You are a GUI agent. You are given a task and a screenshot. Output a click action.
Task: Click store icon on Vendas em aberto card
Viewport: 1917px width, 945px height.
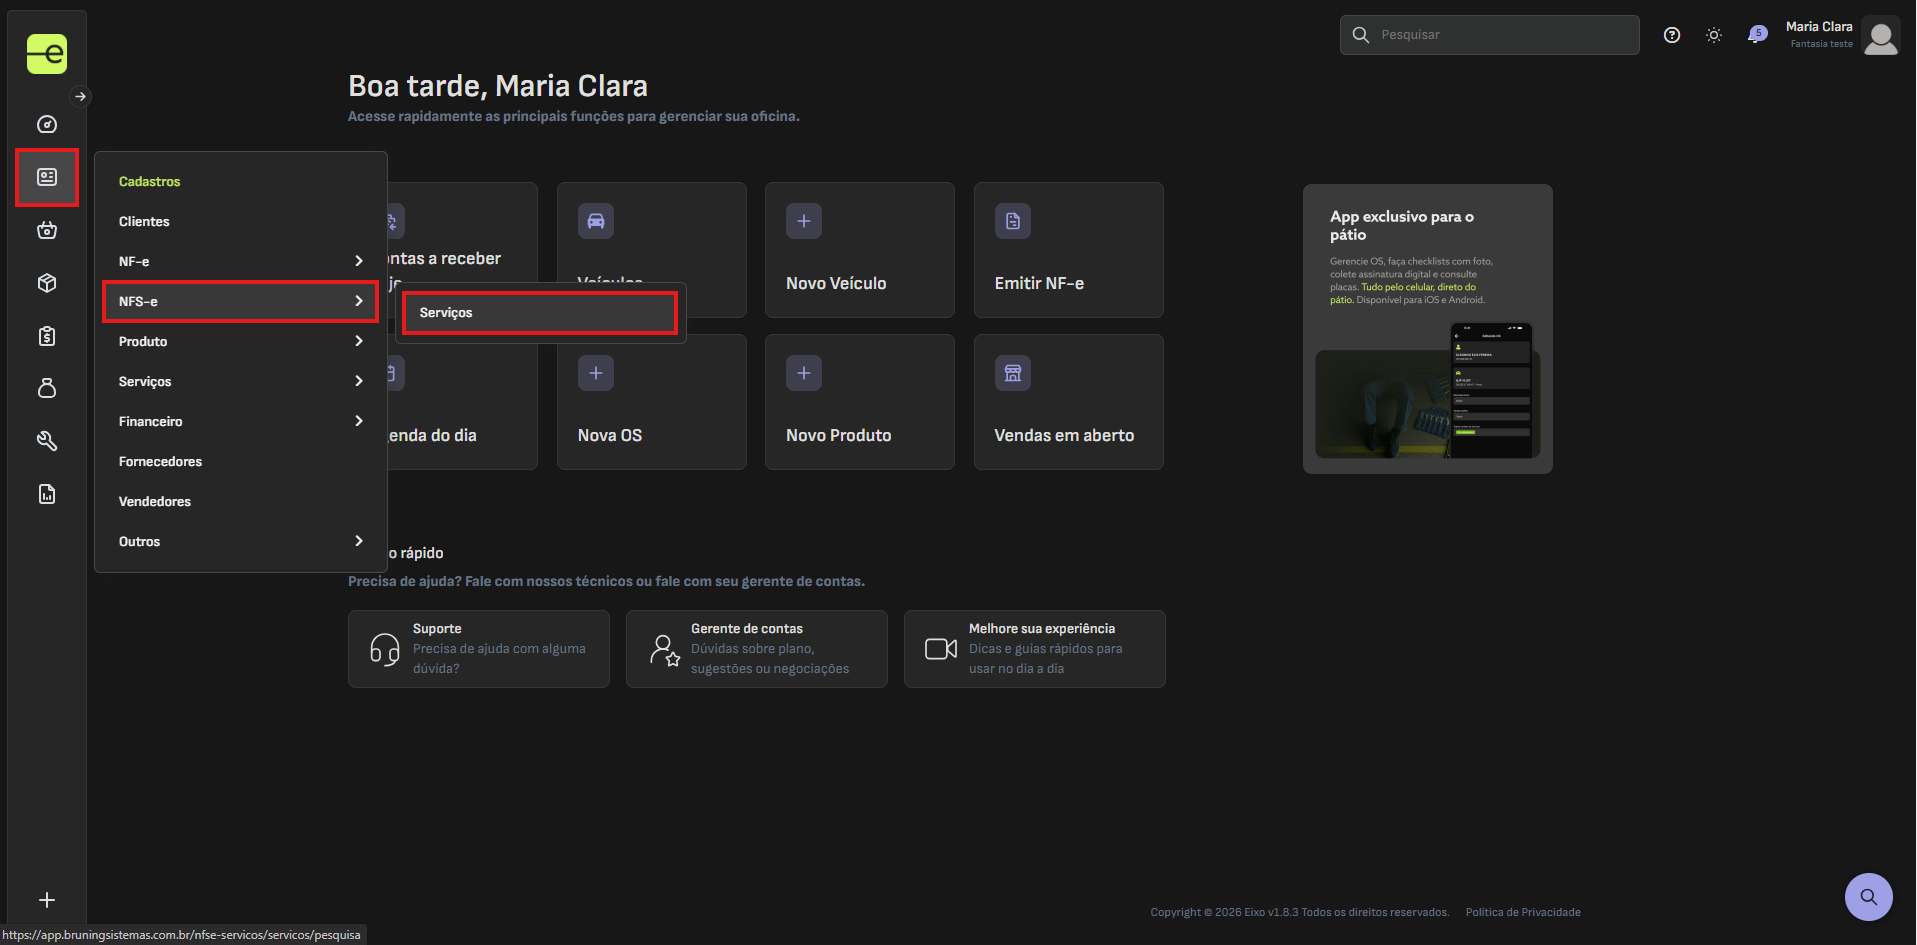pos(1013,373)
